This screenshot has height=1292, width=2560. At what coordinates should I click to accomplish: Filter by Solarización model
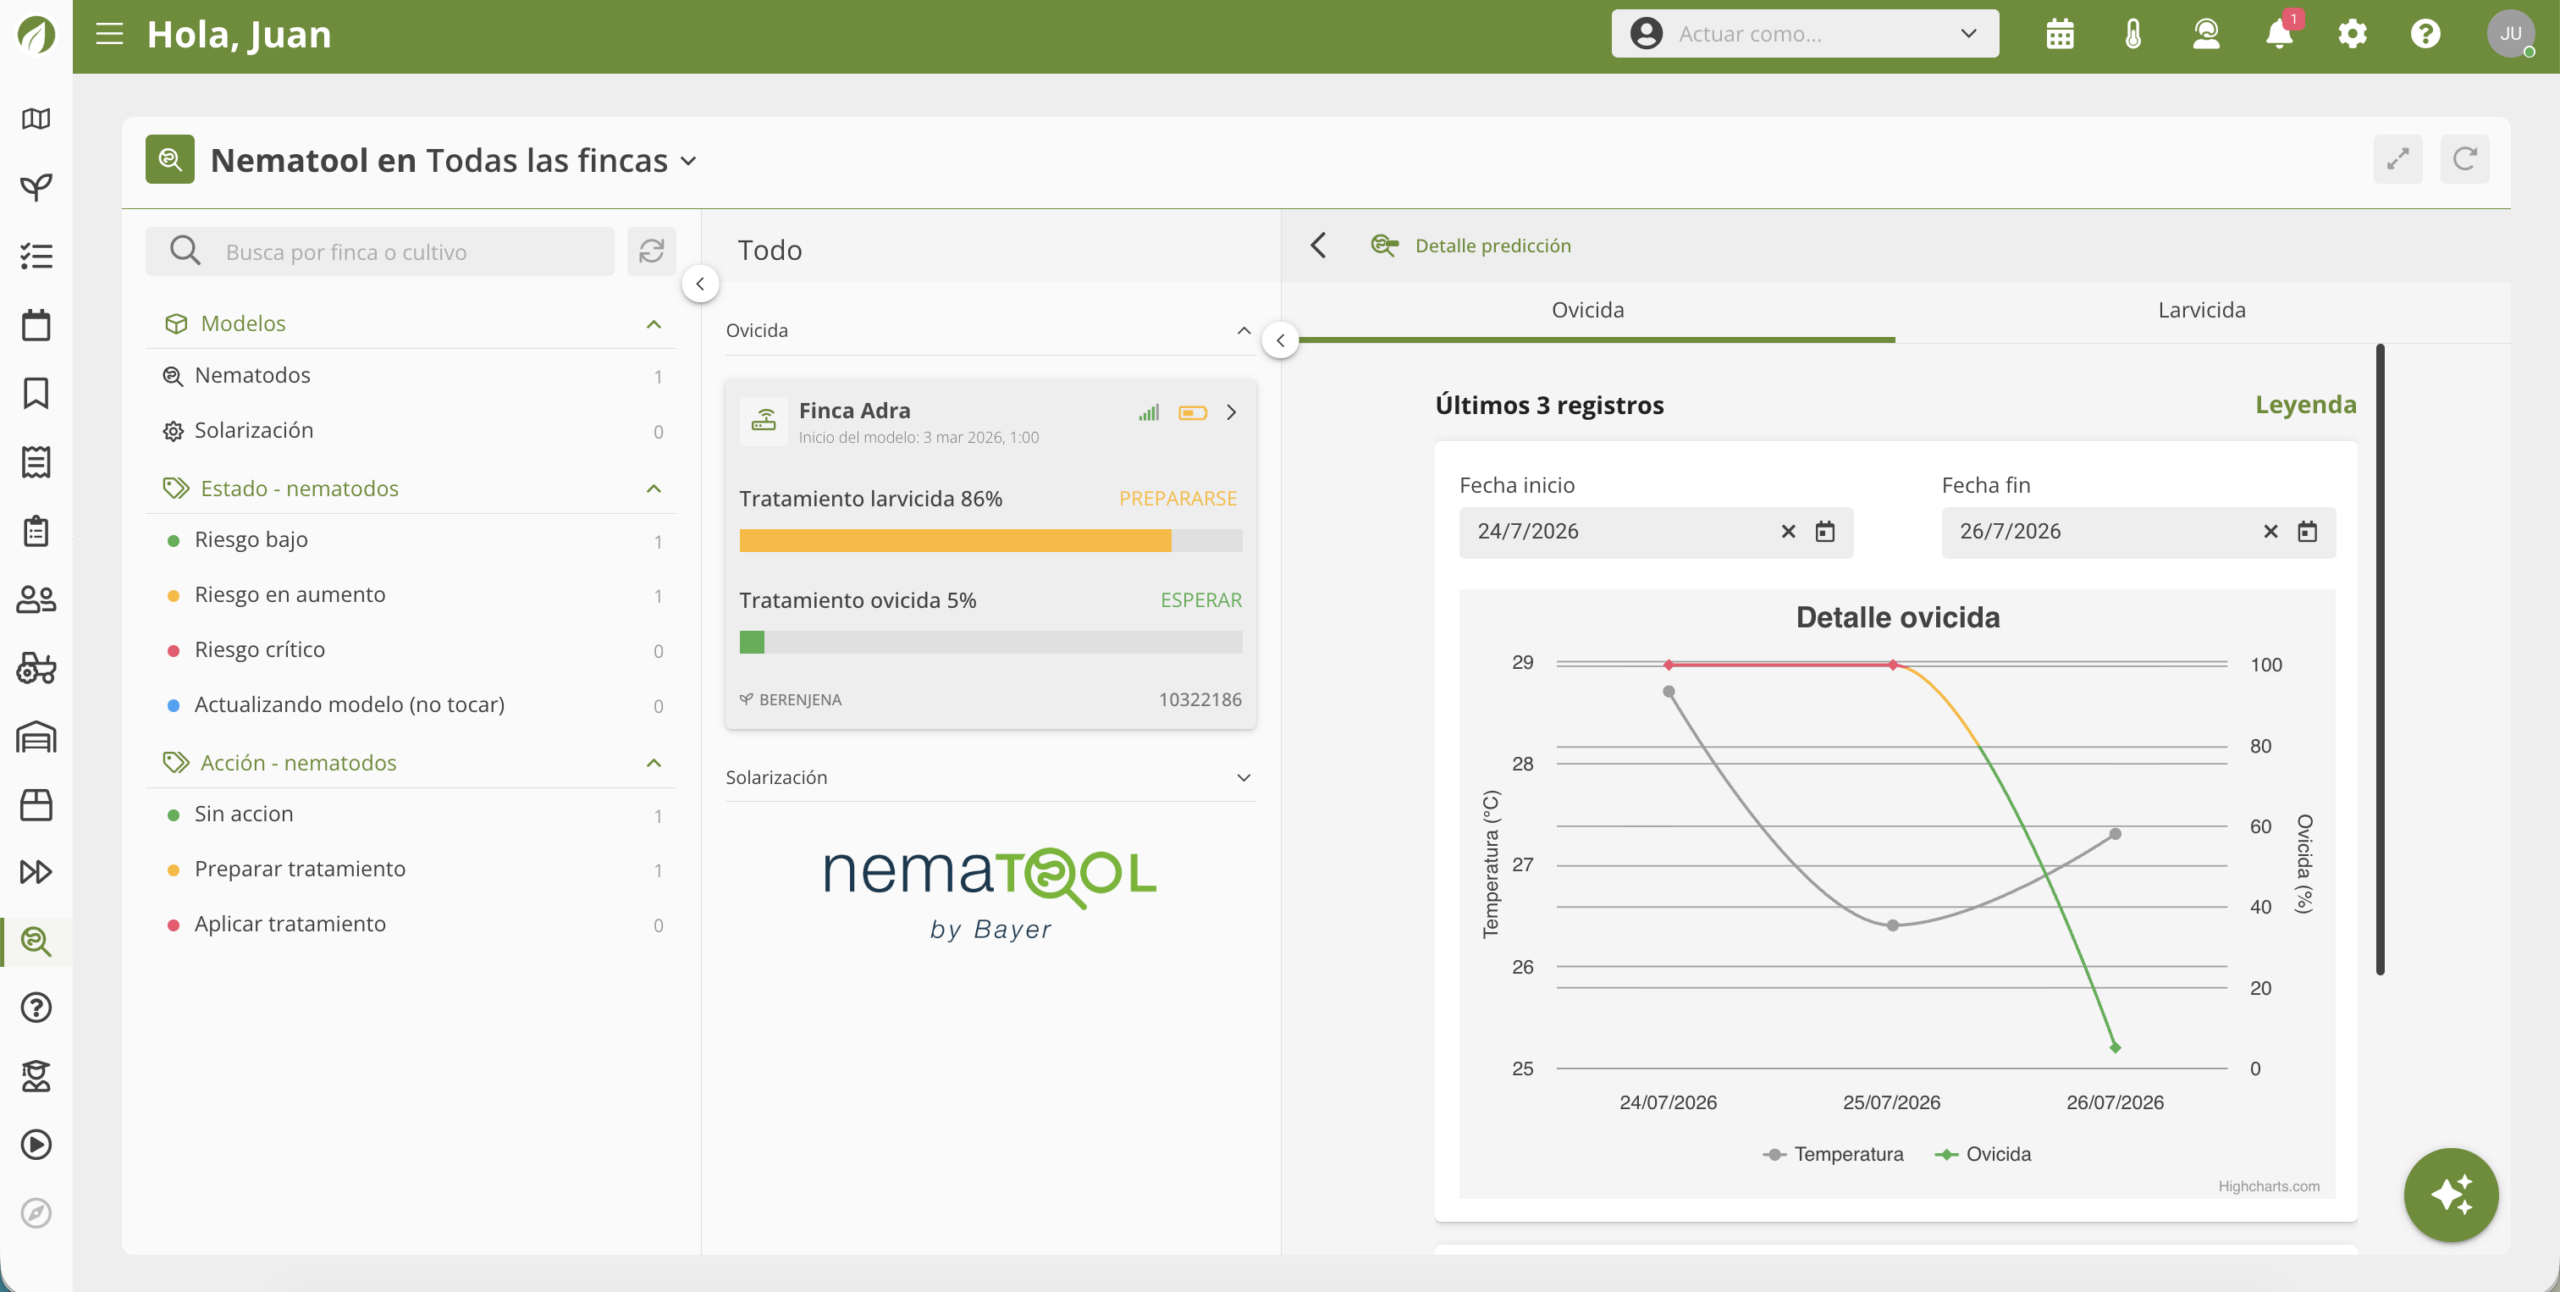pyautogui.click(x=411, y=431)
